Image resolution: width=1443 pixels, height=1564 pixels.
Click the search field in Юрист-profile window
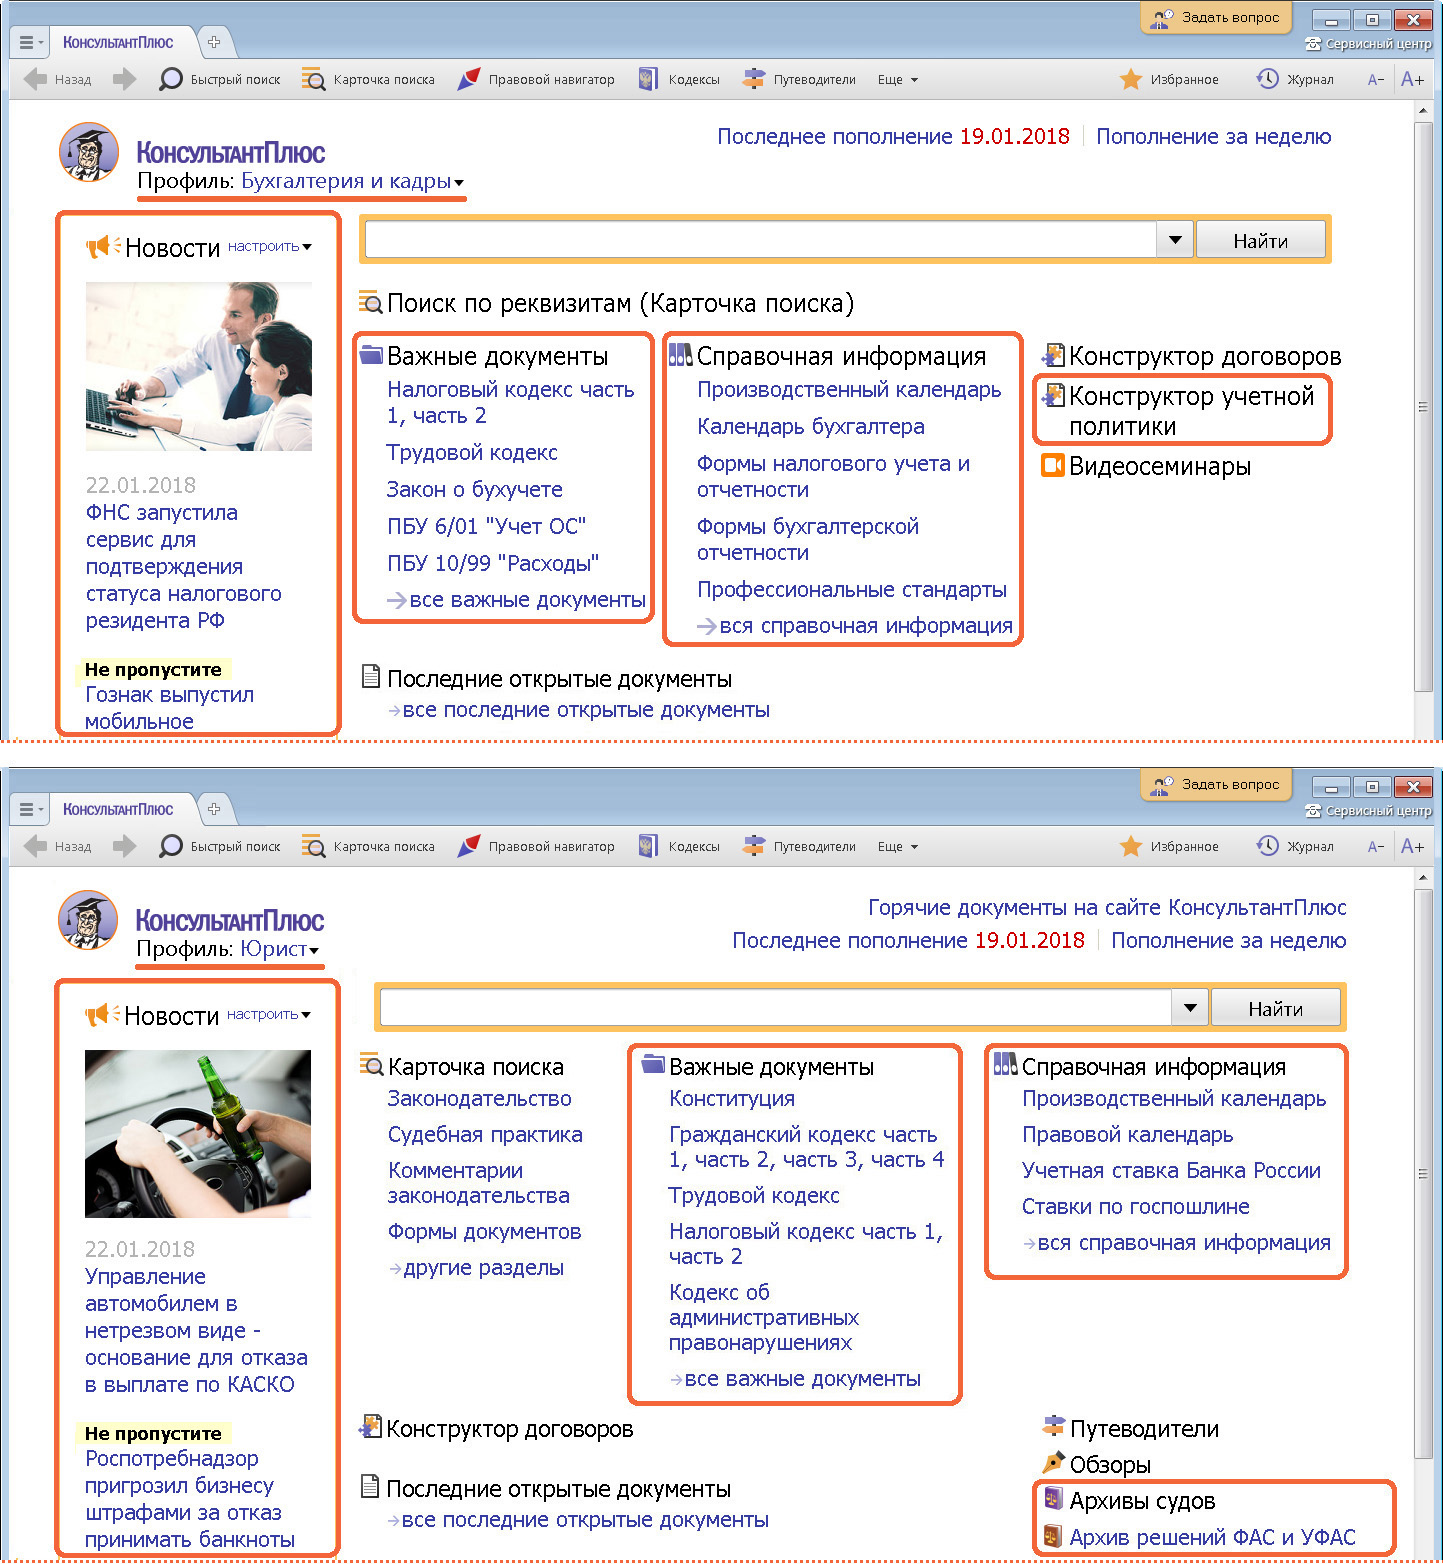(776, 1008)
